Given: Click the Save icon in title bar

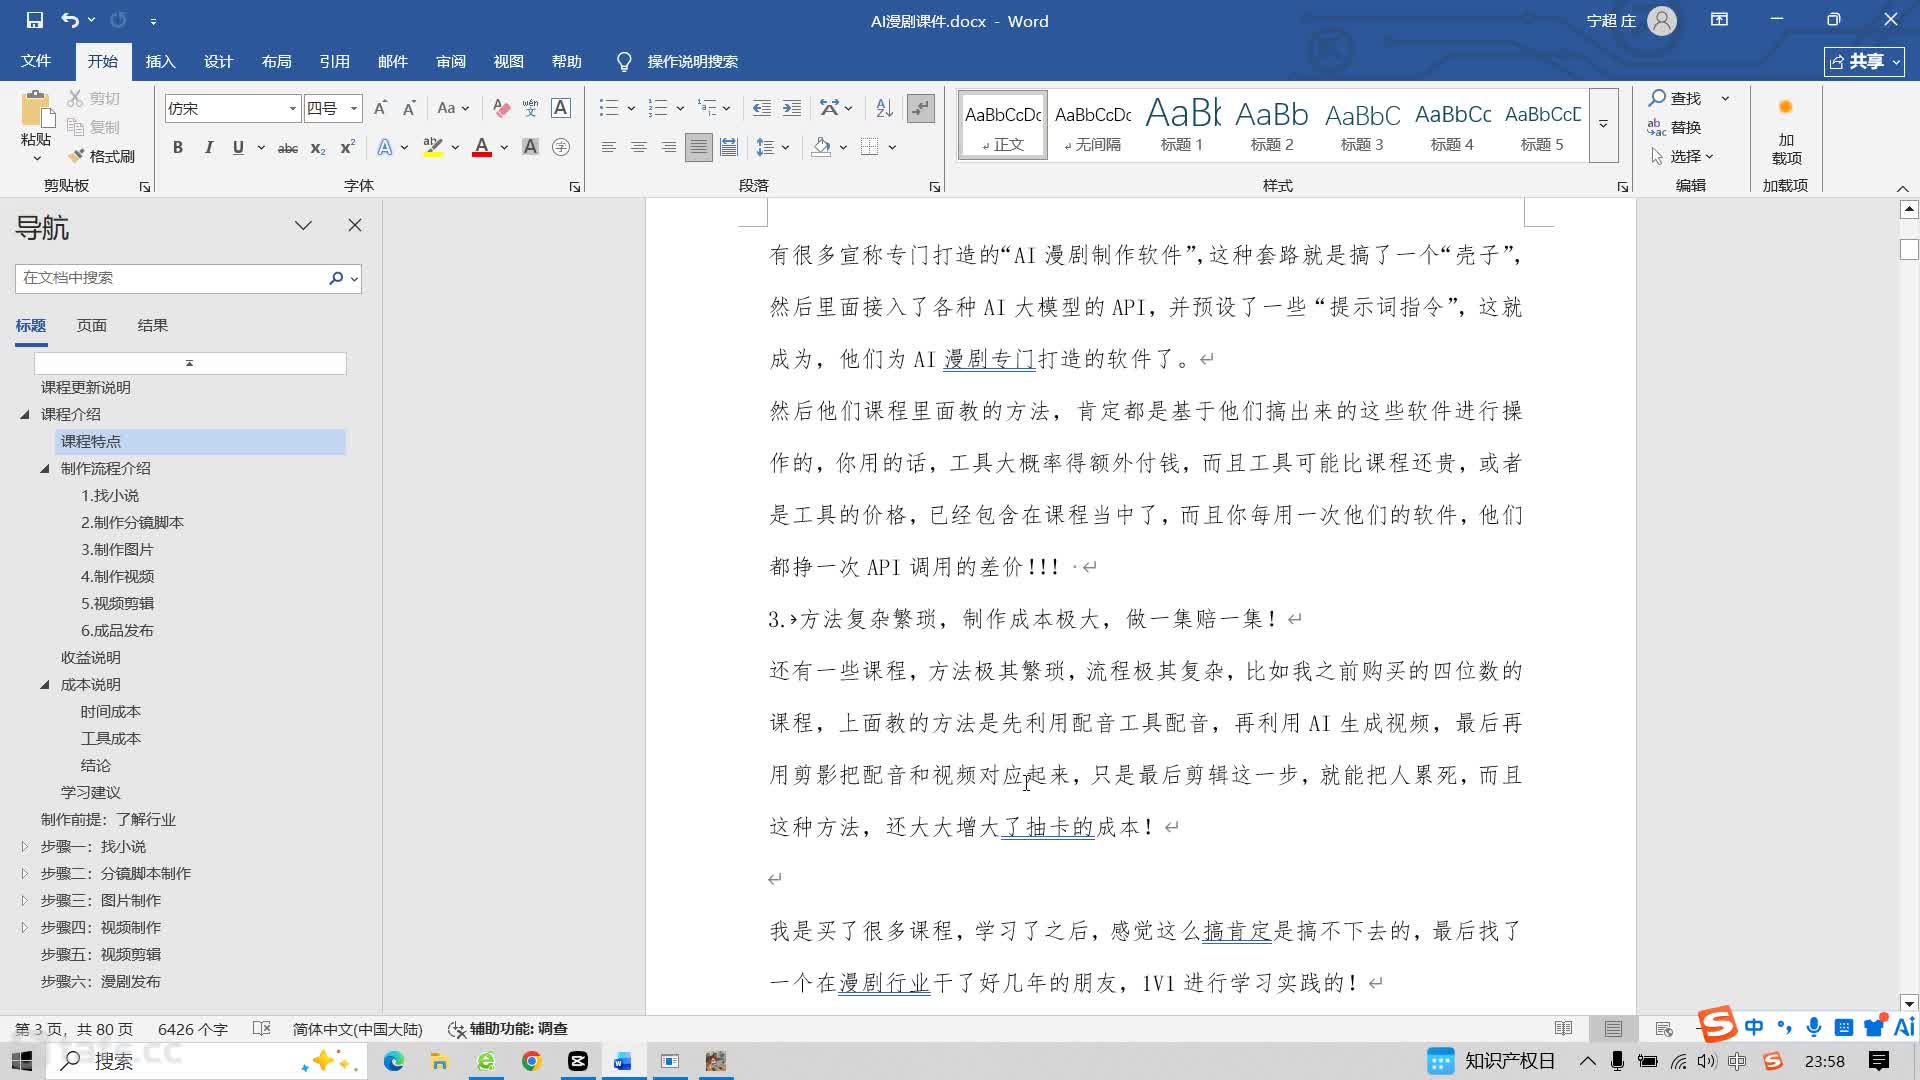Looking at the screenshot, I should point(34,20).
